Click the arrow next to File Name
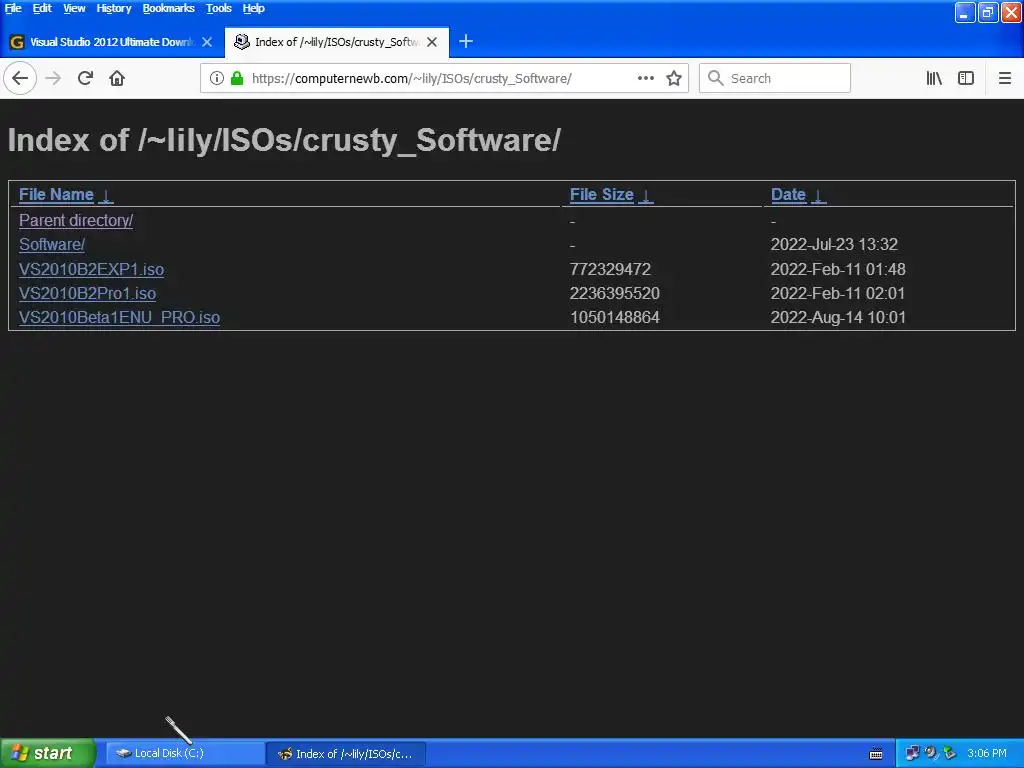This screenshot has height=768, width=1024. tap(106, 195)
